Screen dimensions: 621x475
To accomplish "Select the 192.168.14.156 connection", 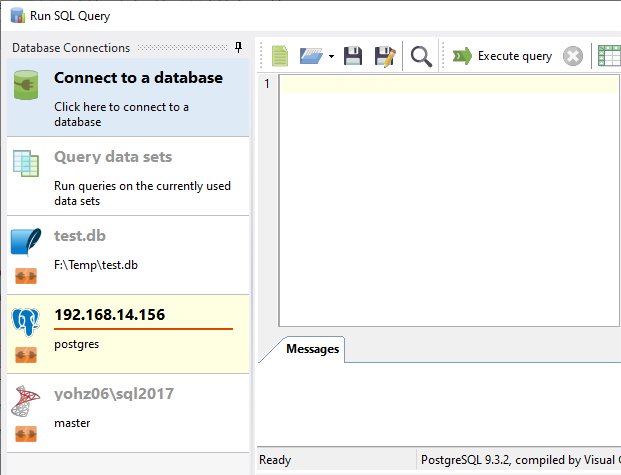I will pyautogui.click(x=128, y=334).
